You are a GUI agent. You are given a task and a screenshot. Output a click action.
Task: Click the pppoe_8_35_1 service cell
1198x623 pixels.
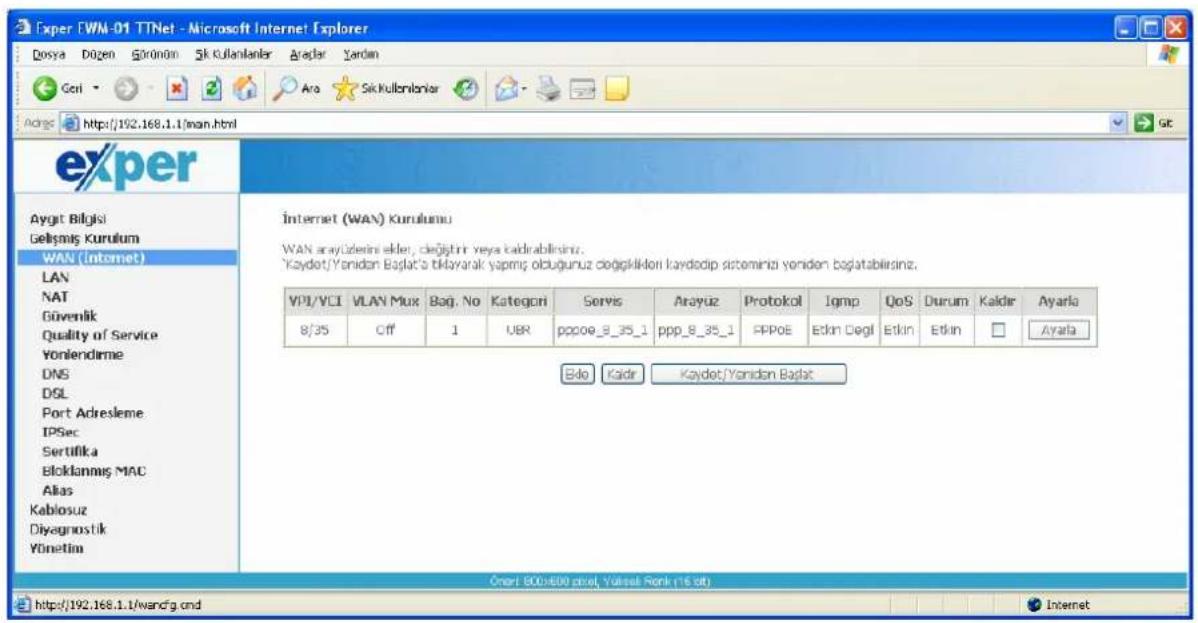[602, 330]
